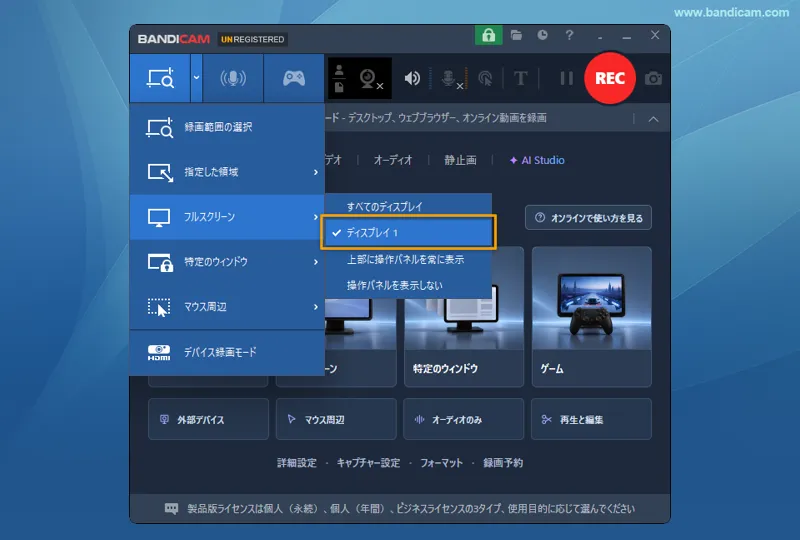Image resolution: width=800 pixels, height=540 pixels.
Task: Click the icon beside 録画範囲の選択
Action: pyautogui.click(x=160, y=128)
